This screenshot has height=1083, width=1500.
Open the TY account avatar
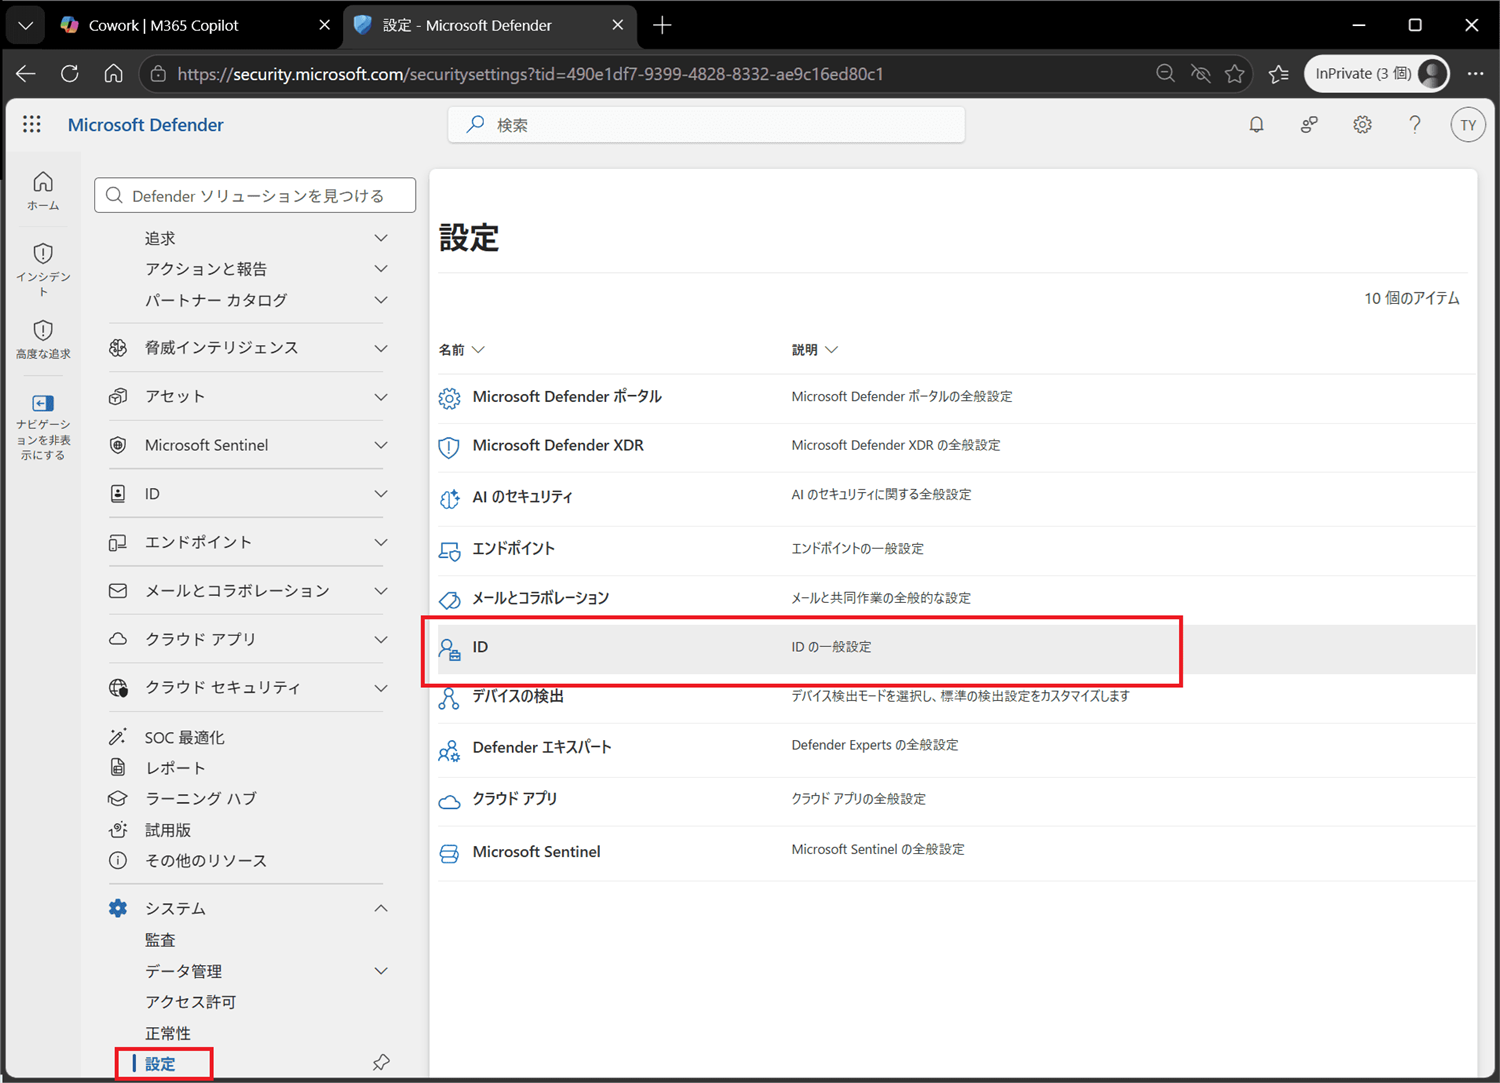[x=1468, y=125]
